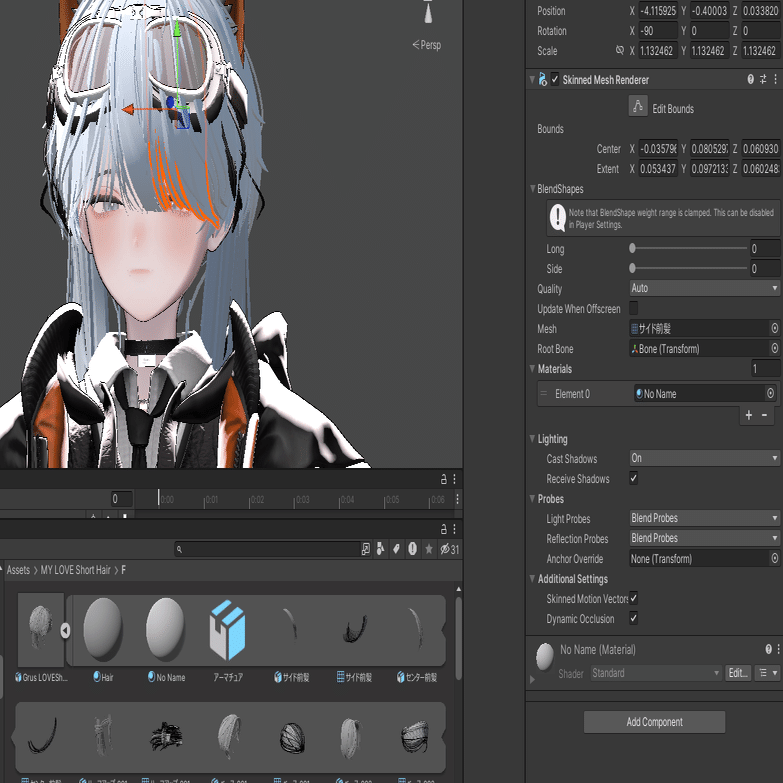Click the Long blendshape value field
Screen dimensions: 783x783
765,248
